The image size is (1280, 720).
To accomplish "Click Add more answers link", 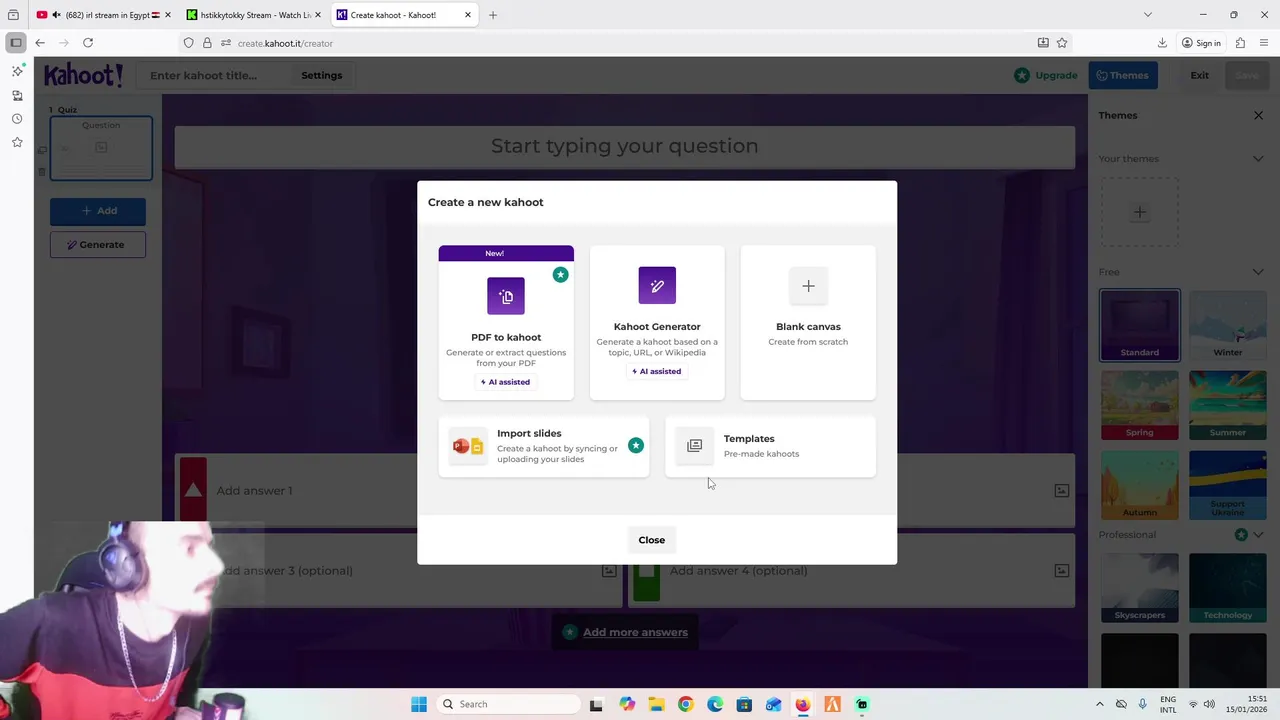I will [x=635, y=632].
